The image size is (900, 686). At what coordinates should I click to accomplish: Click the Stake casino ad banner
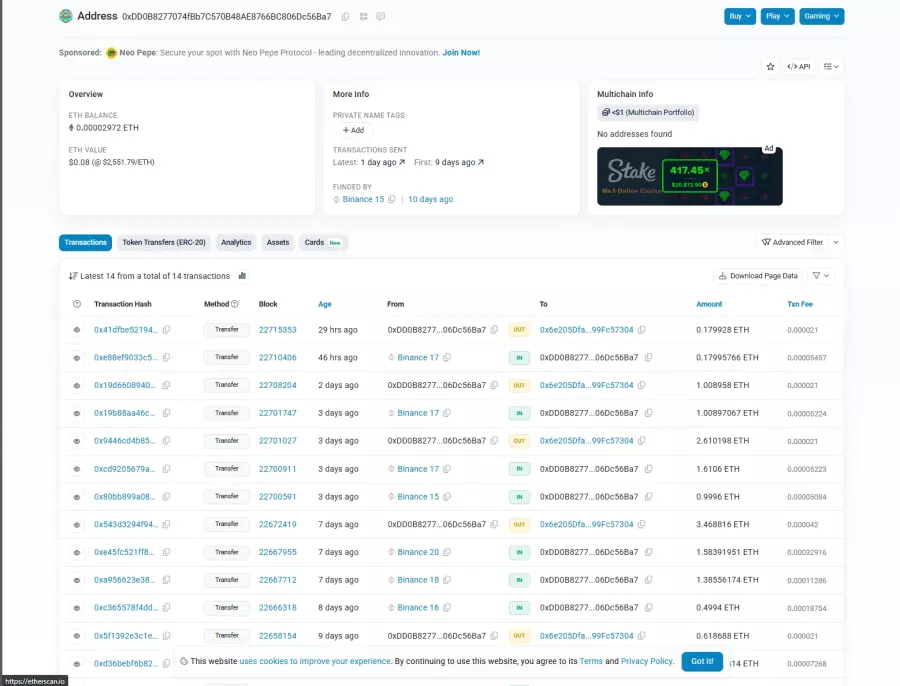[x=689, y=176]
